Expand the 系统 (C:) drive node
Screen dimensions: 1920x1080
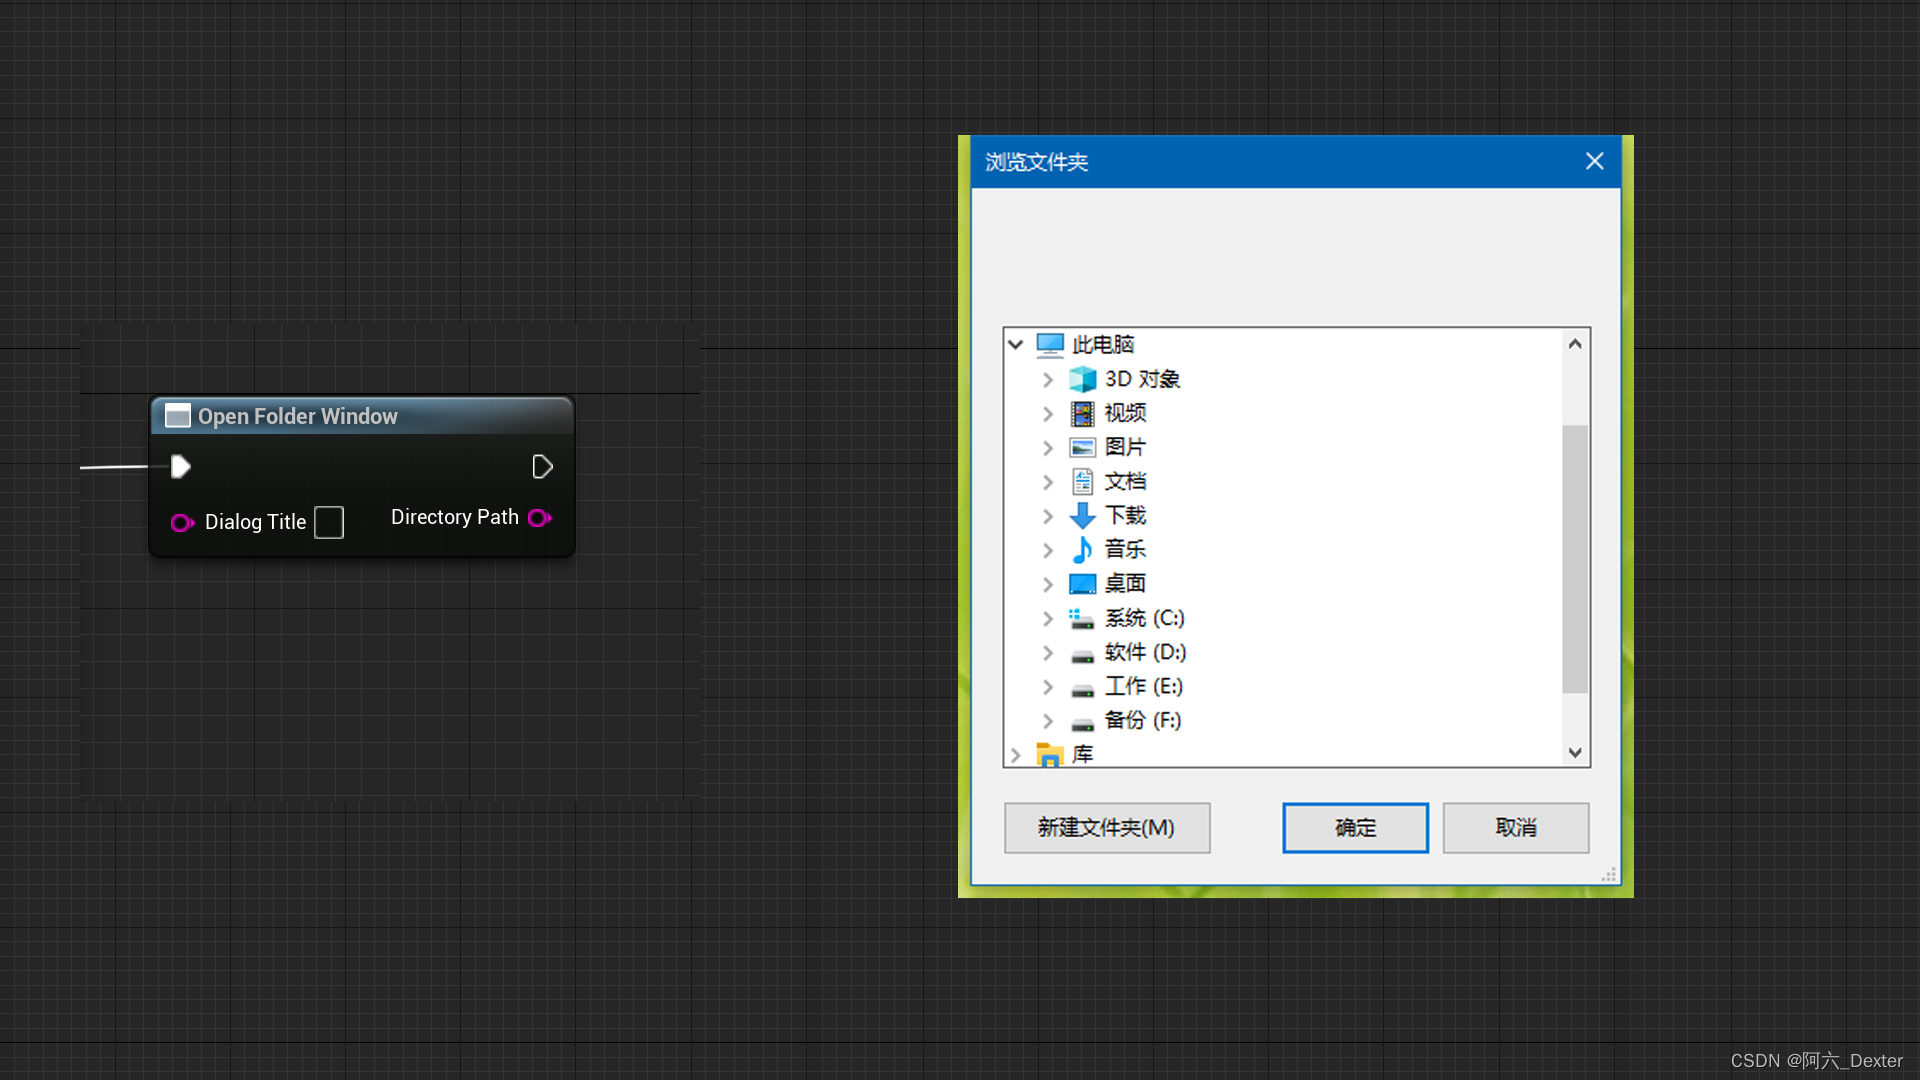1047,618
